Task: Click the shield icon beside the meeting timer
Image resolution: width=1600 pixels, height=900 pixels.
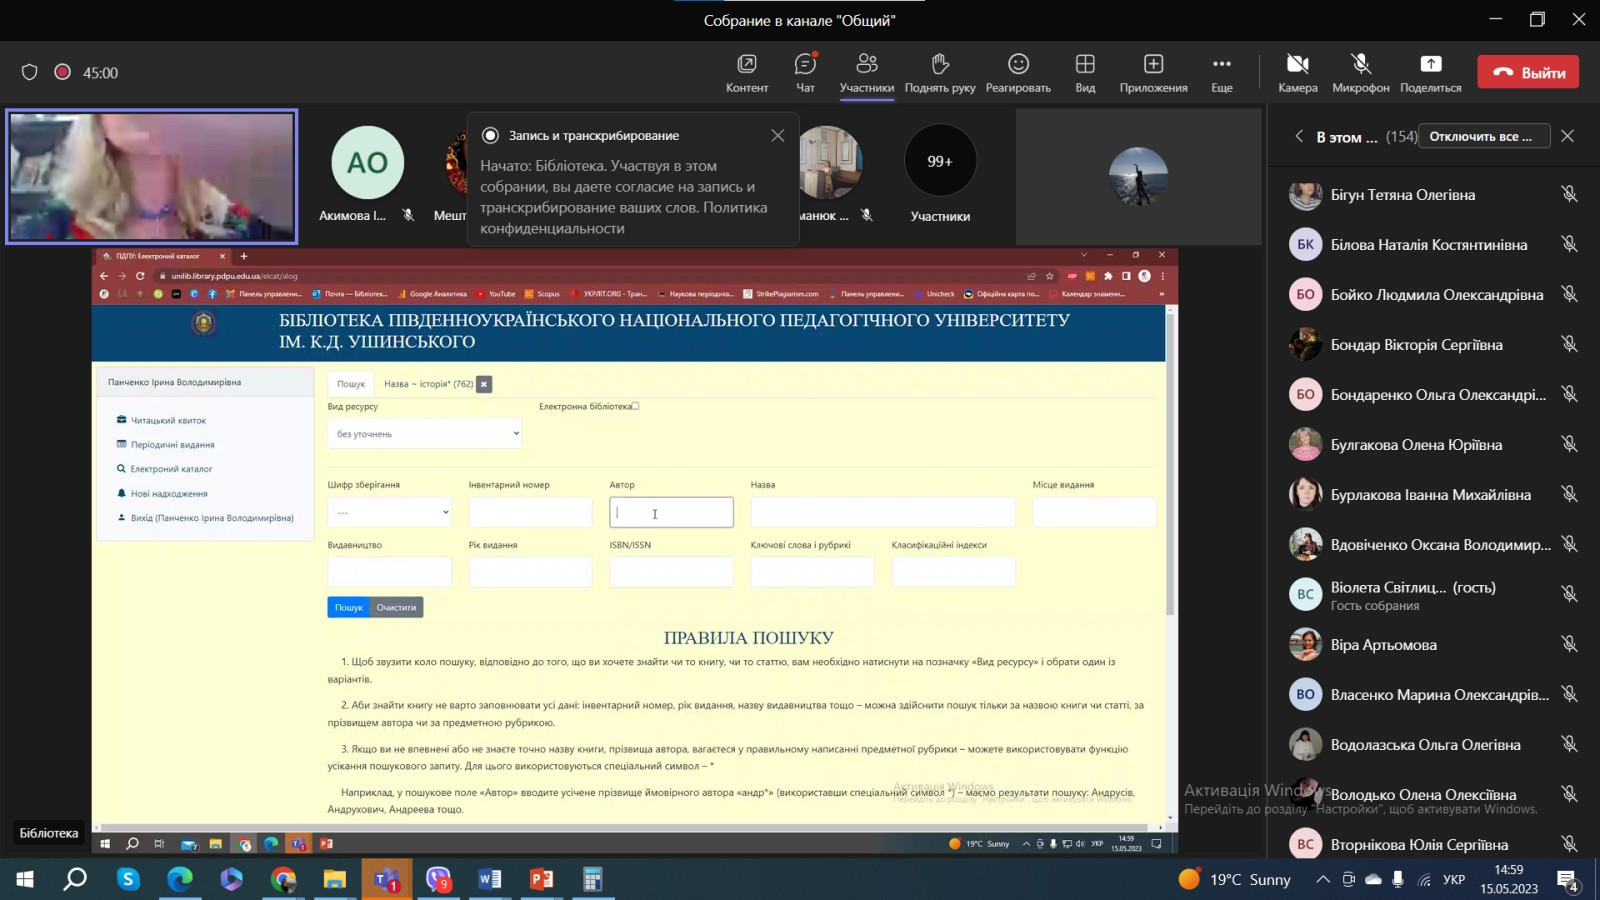Action: click(30, 72)
